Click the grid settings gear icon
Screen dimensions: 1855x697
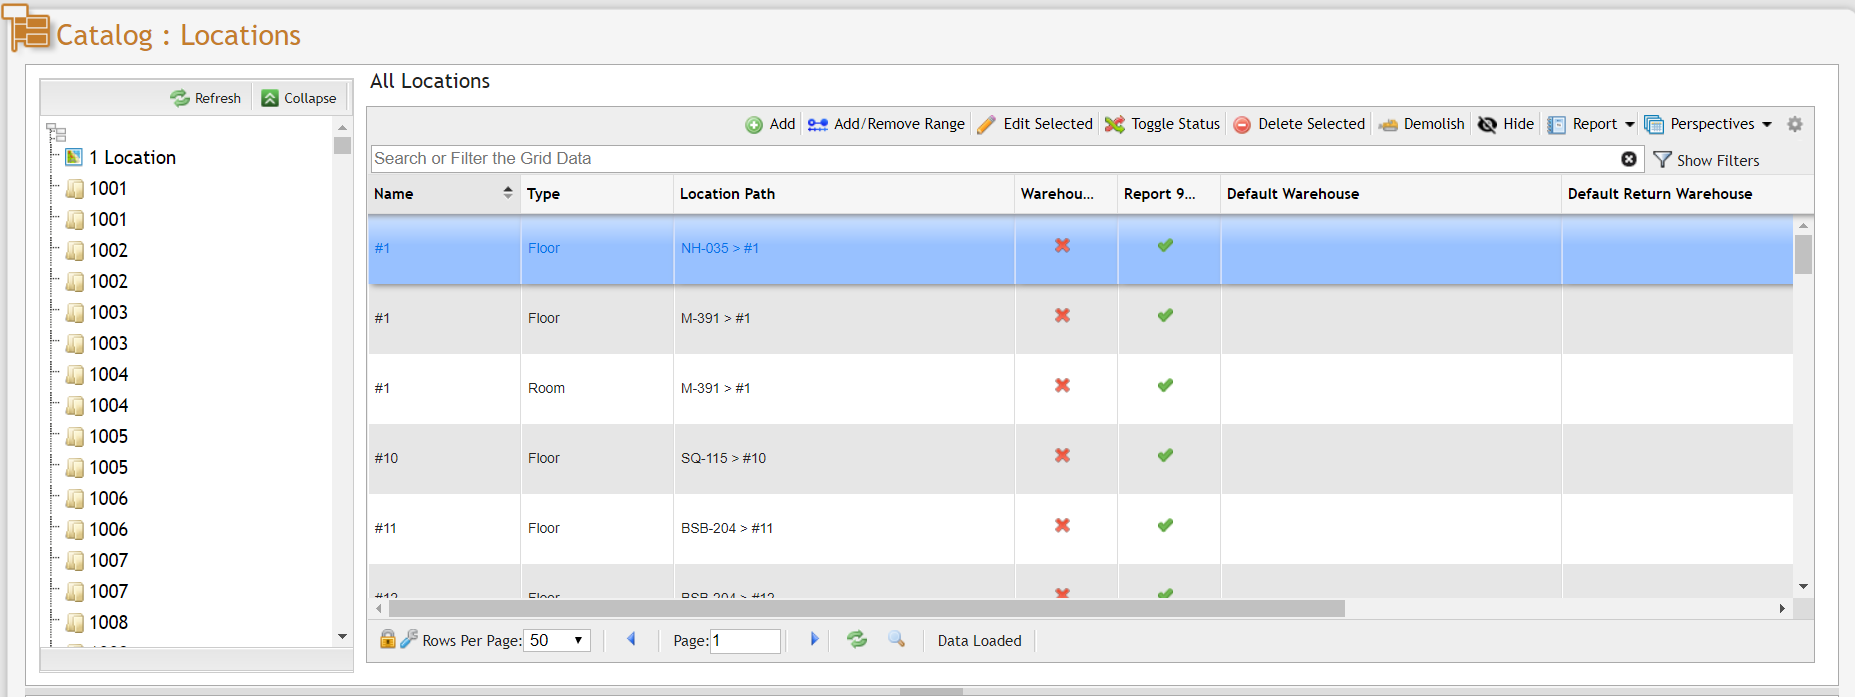pos(1795,124)
